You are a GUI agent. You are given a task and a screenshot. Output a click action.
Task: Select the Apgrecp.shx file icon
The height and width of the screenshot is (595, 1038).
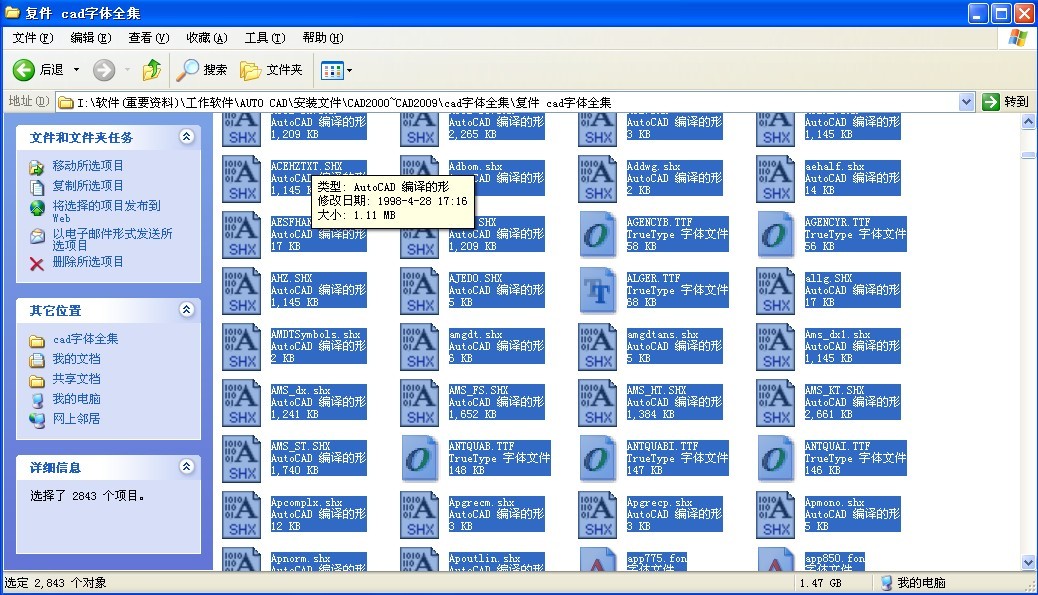coord(597,514)
